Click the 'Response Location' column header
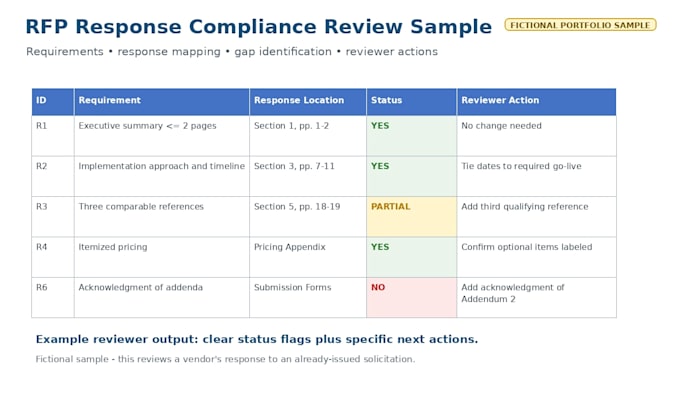Viewport: 680px width, 409px height. pyautogui.click(x=308, y=101)
